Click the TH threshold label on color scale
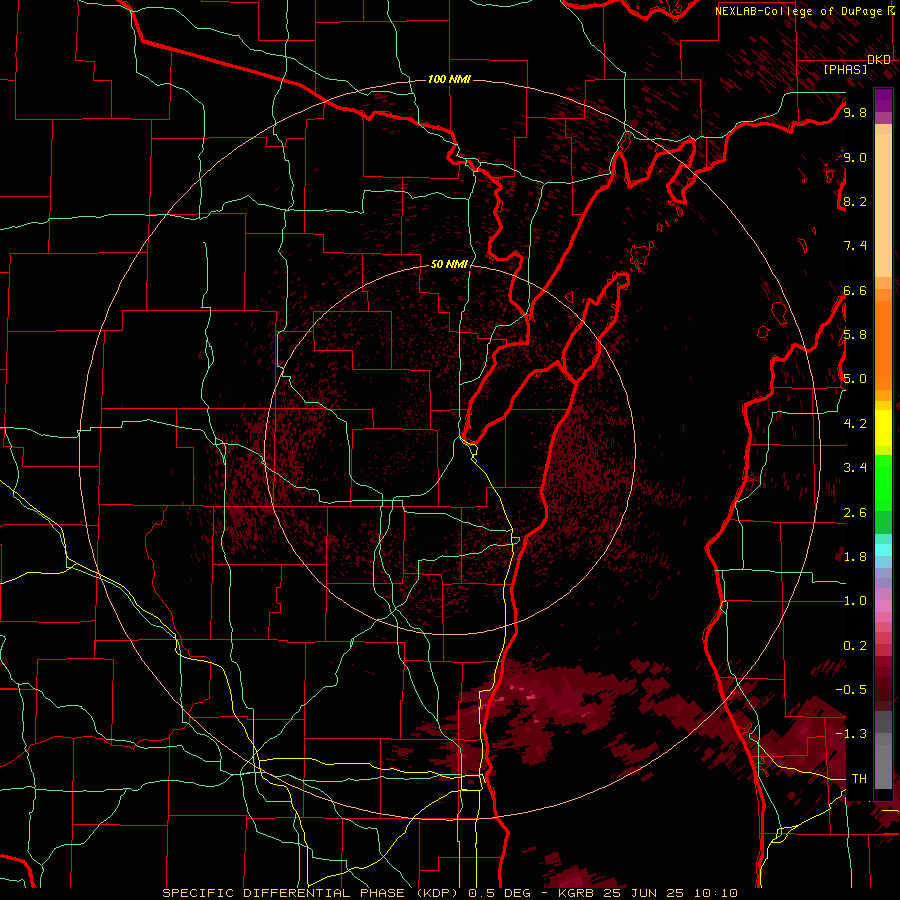This screenshot has width=900, height=900. [x=859, y=779]
